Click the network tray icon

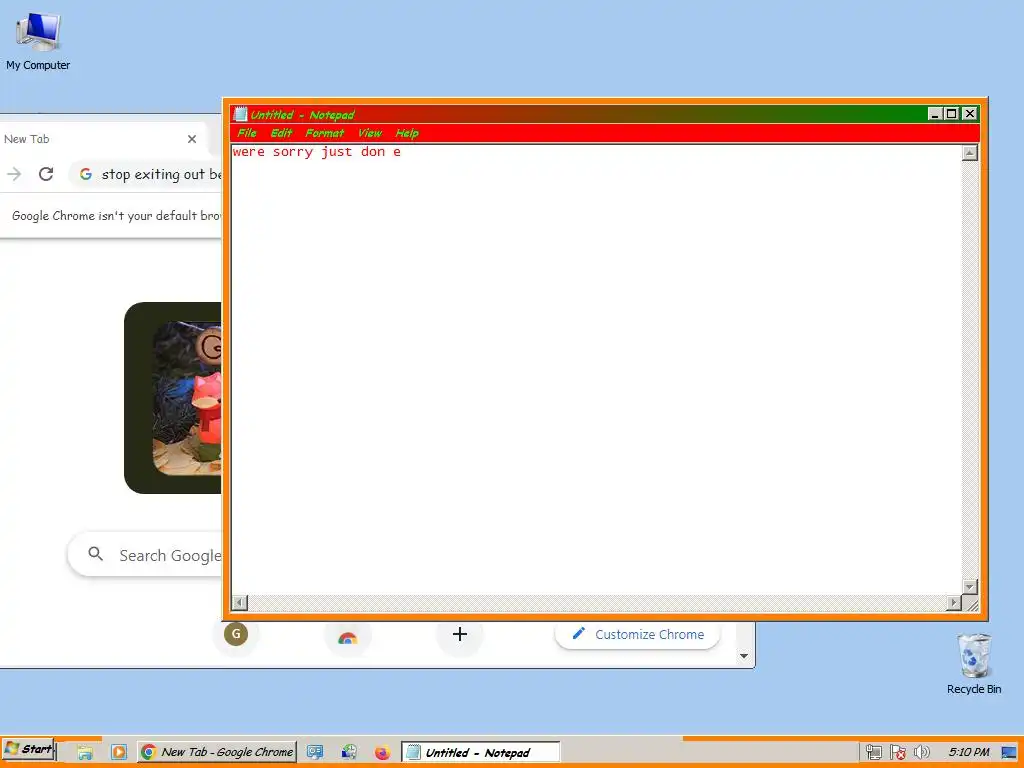[x=874, y=752]
